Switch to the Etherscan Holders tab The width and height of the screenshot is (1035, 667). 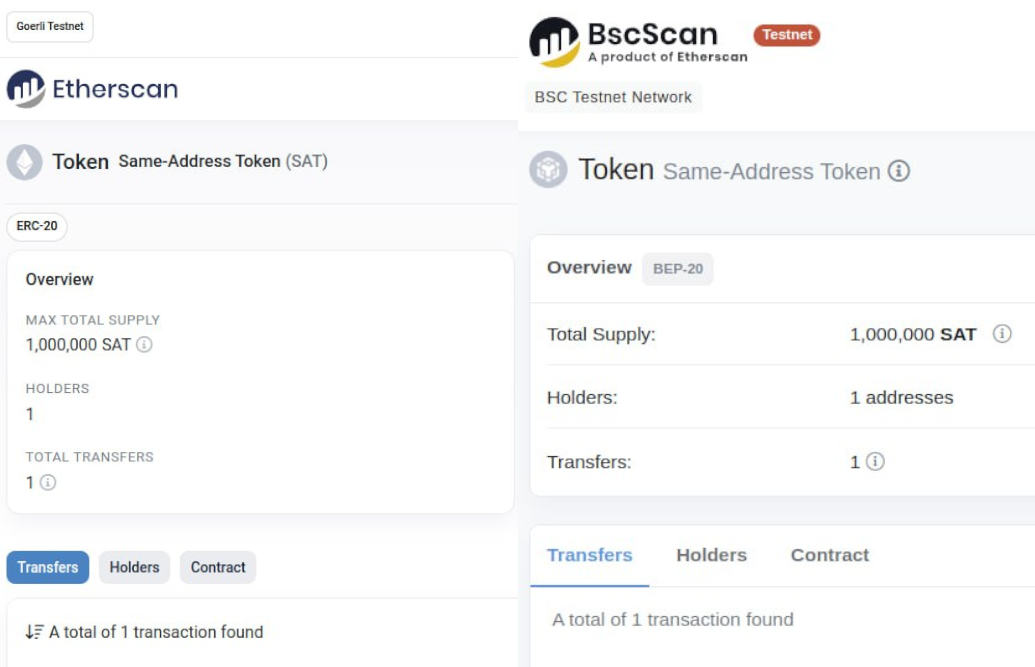click(134, 567)
